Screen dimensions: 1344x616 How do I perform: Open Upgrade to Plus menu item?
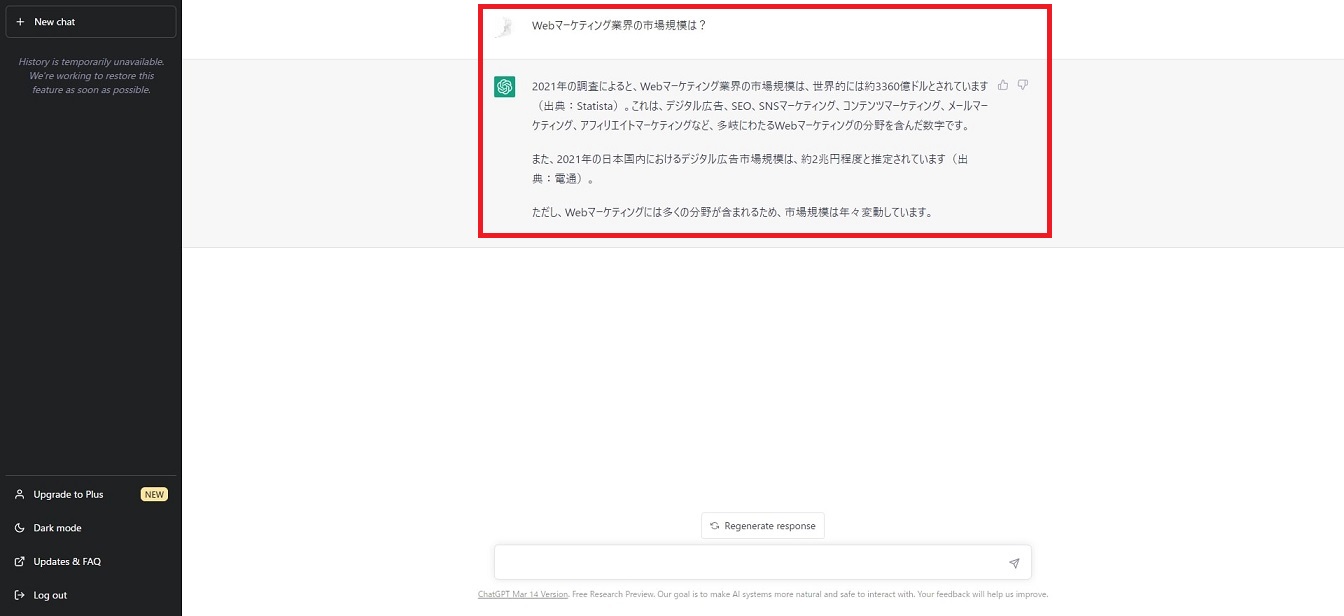pos(68,494)
